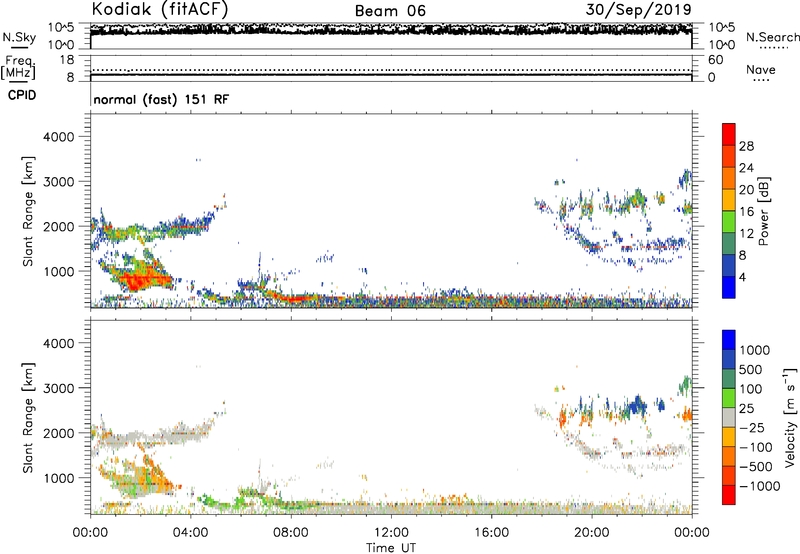
Task: Click the "4" label on power colorbar
Action: (x=742, y=277)
